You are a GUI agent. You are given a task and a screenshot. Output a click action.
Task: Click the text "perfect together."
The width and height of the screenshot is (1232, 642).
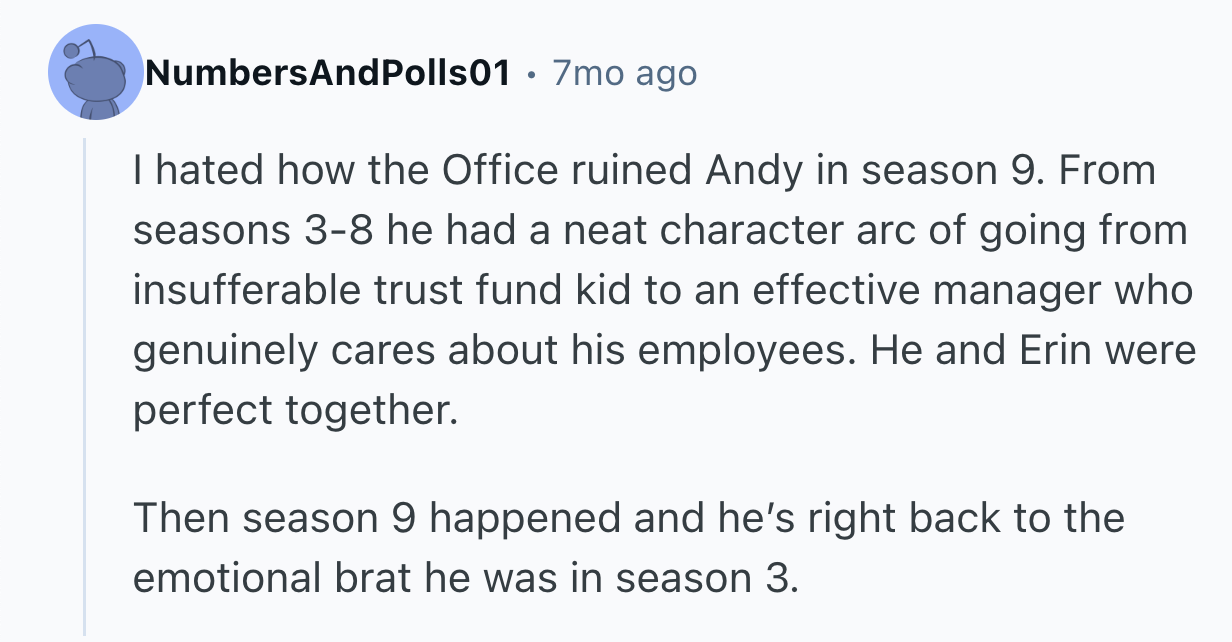pyautogui.click(x=296, y=411)
